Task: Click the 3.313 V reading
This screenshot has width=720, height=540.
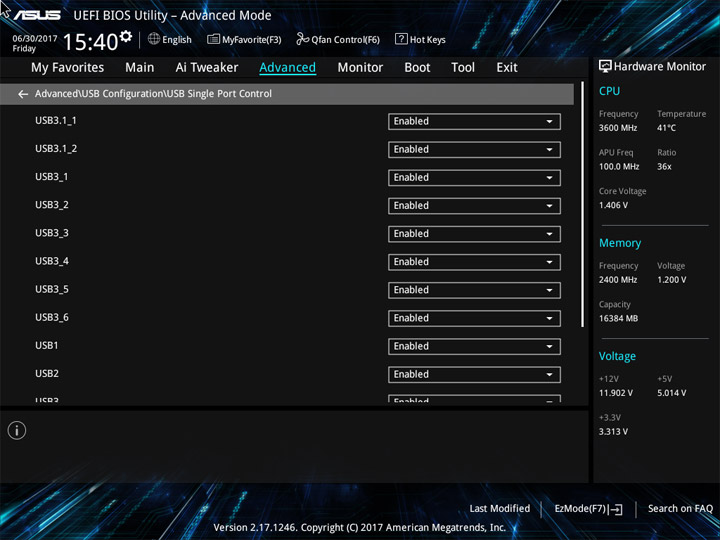Action: pyautogui.click(x=613, y=432)
